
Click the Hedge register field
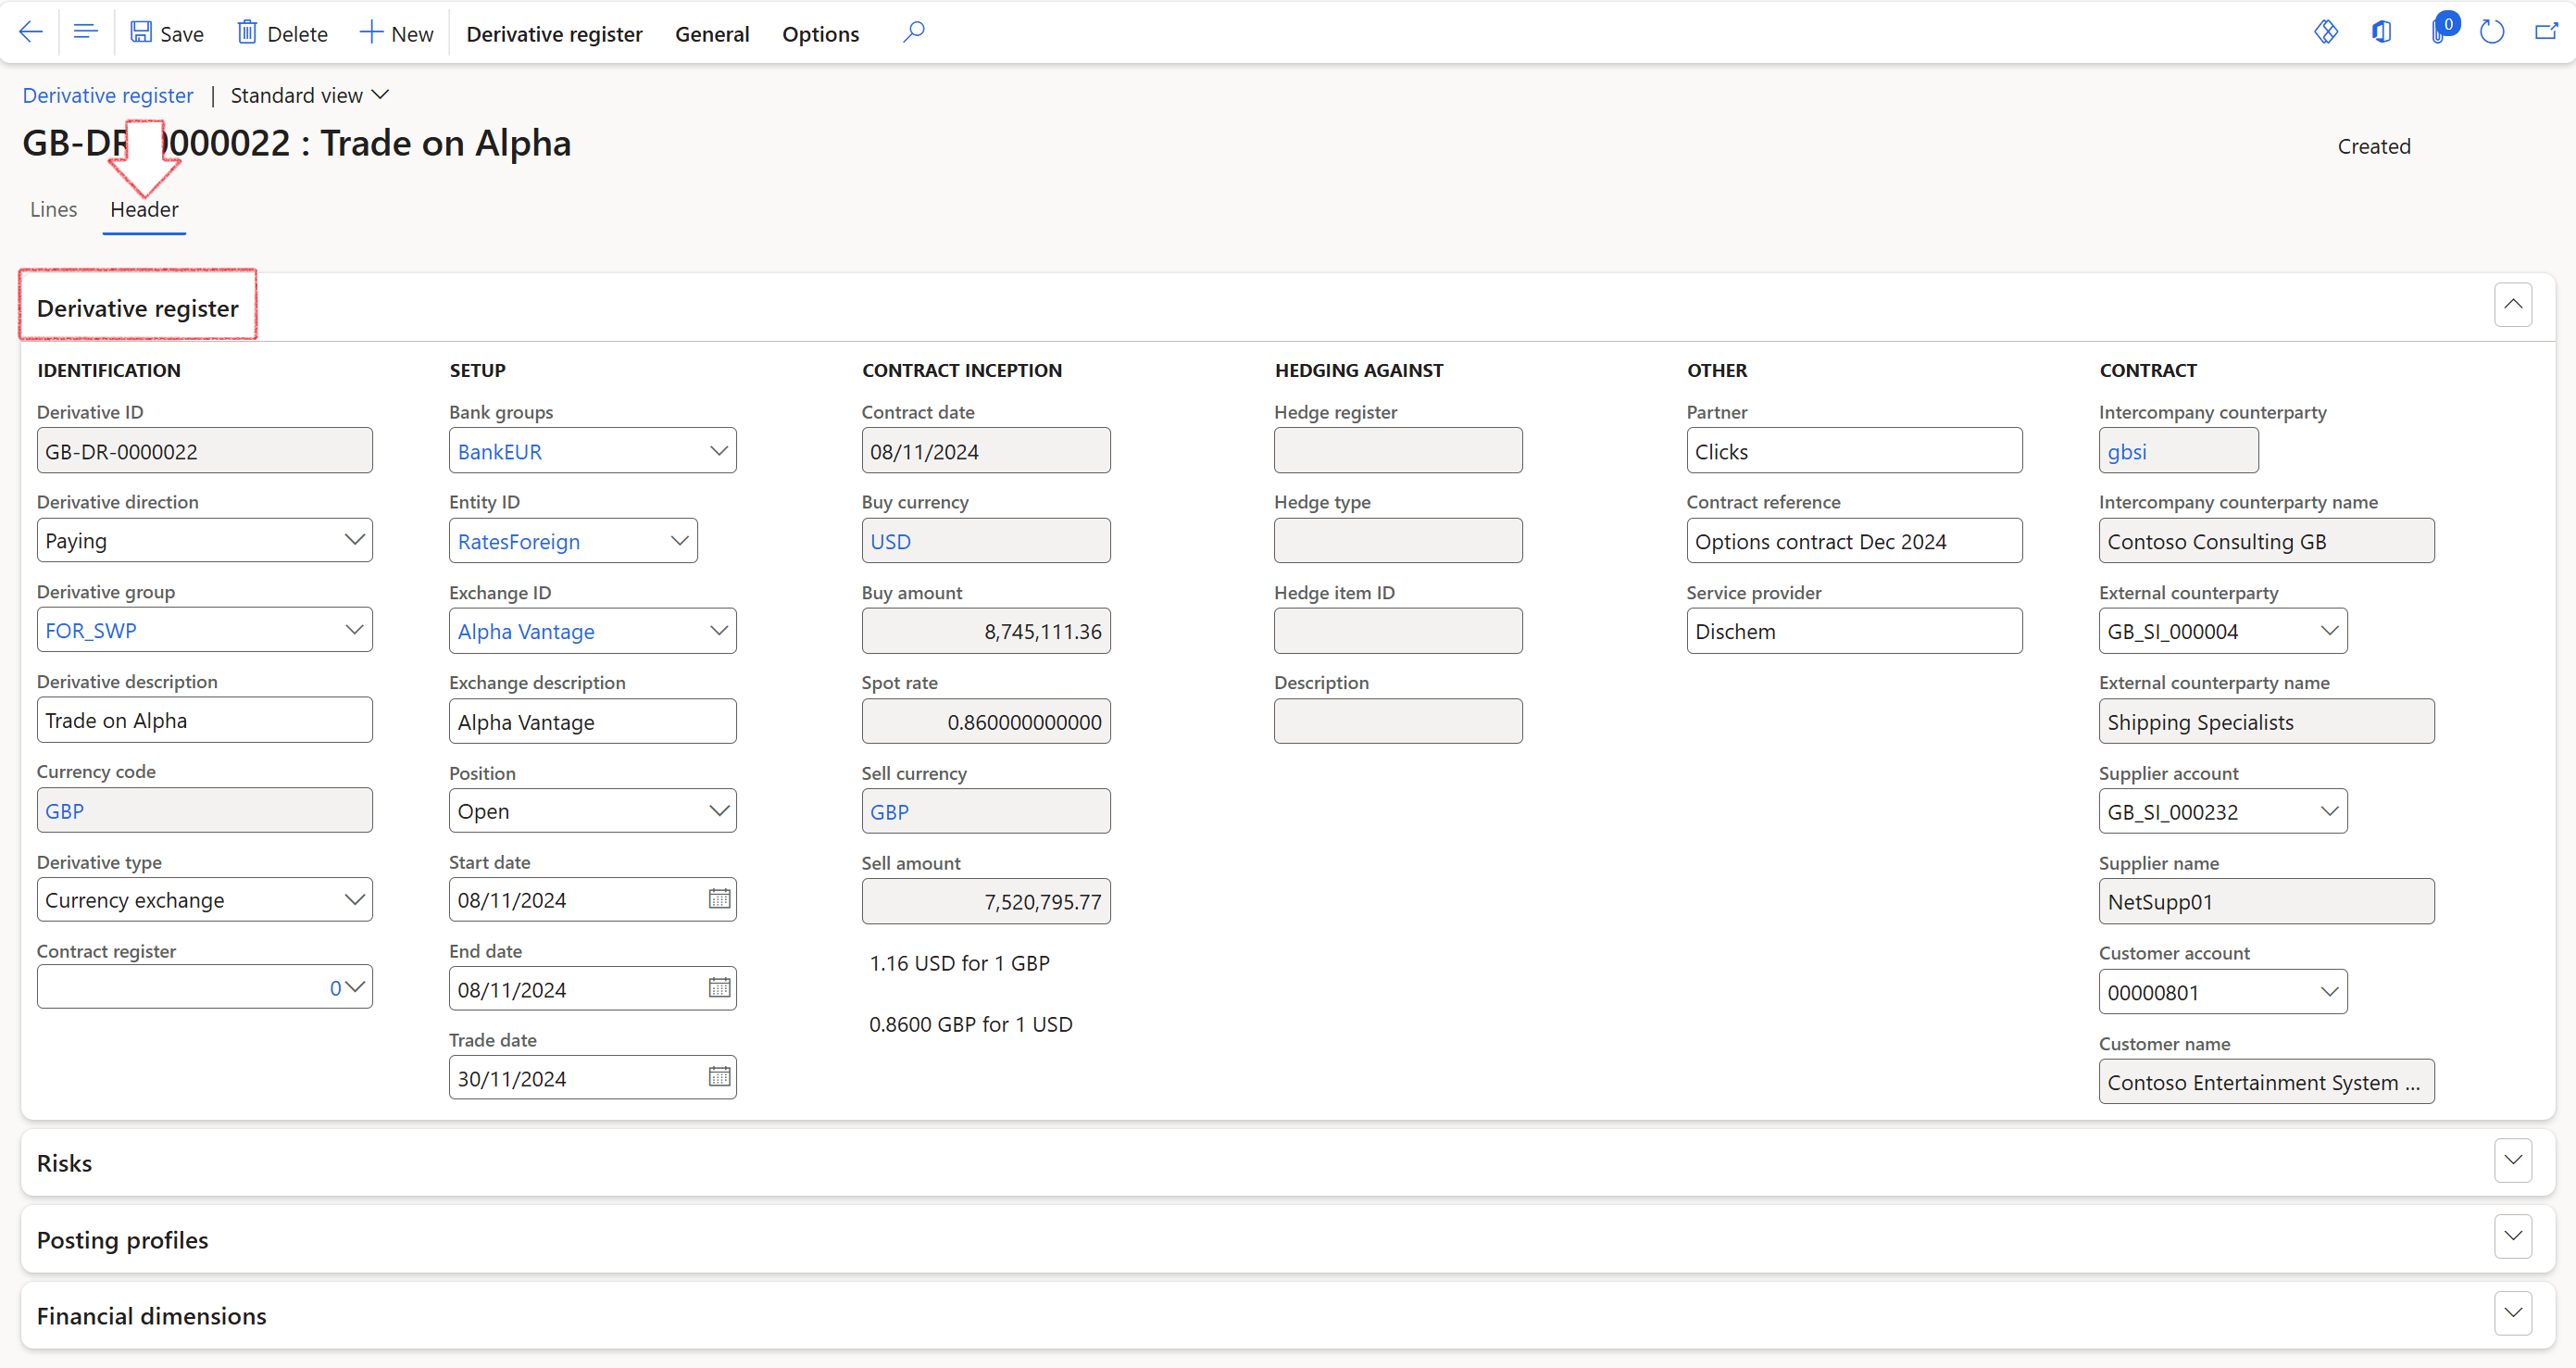pos(1398,450)
